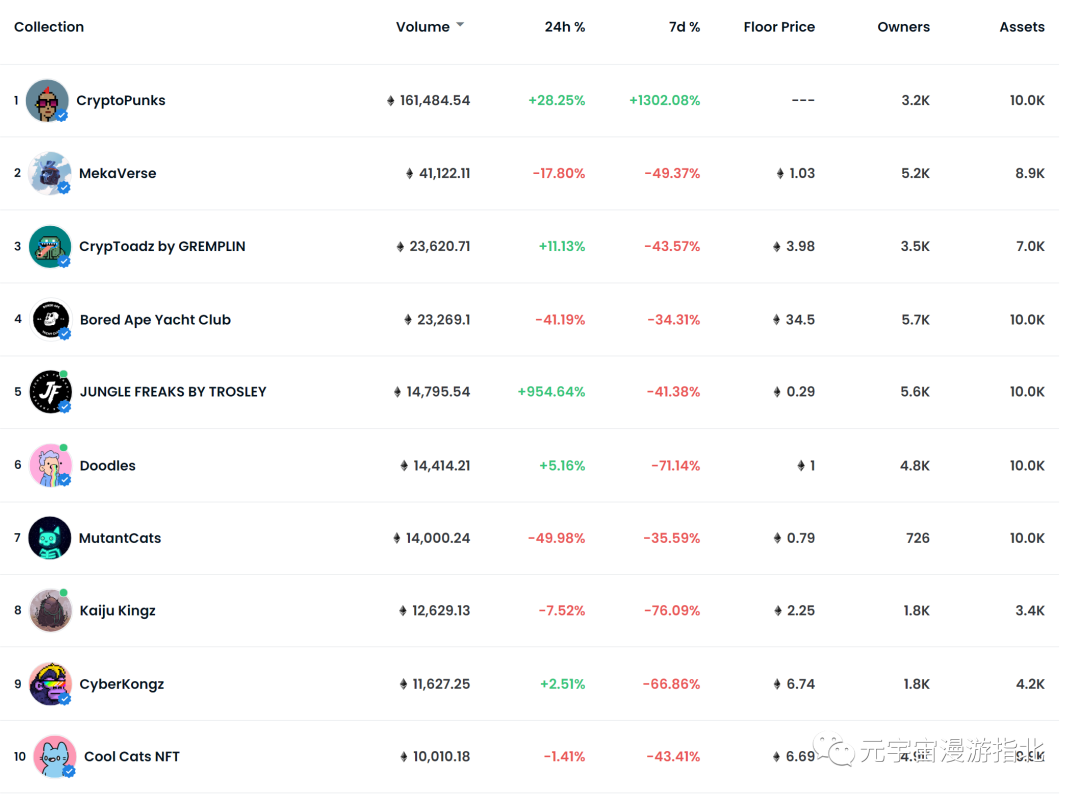Click the MutantCats owners count 726
1080x798 pixels.
click(917, 538)
